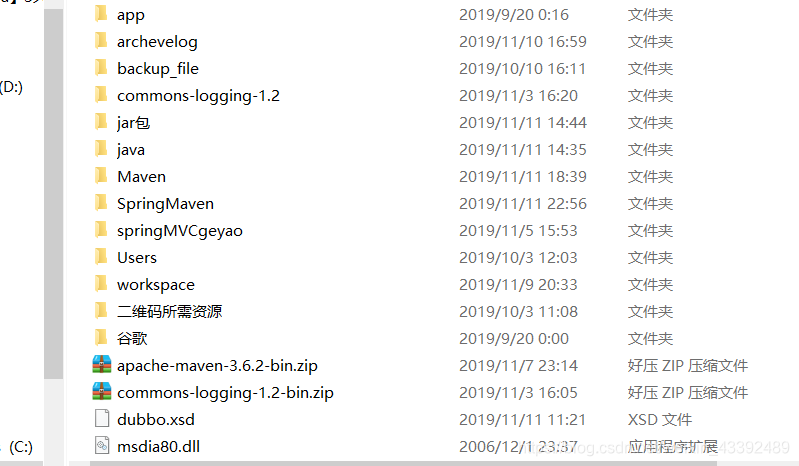Click the 谷歌 folder icon
Viewport: 799px width, 466px height.
[101, 338]
